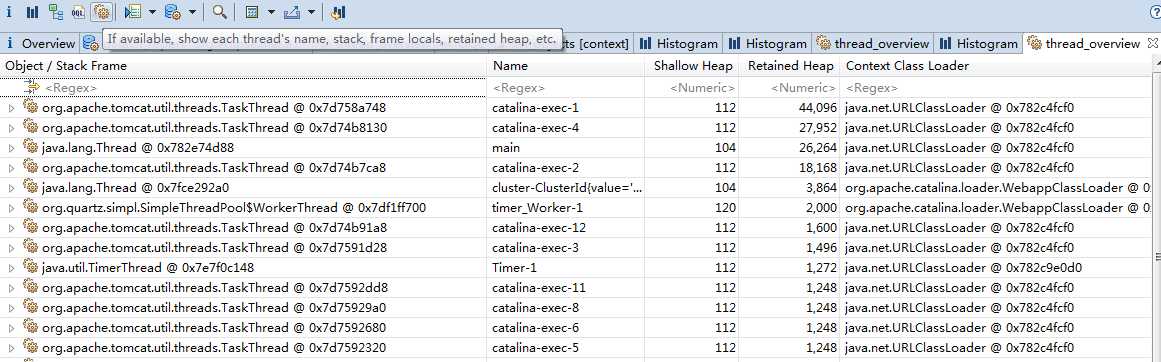Click the calculate retained size icon

click(252, 12)
